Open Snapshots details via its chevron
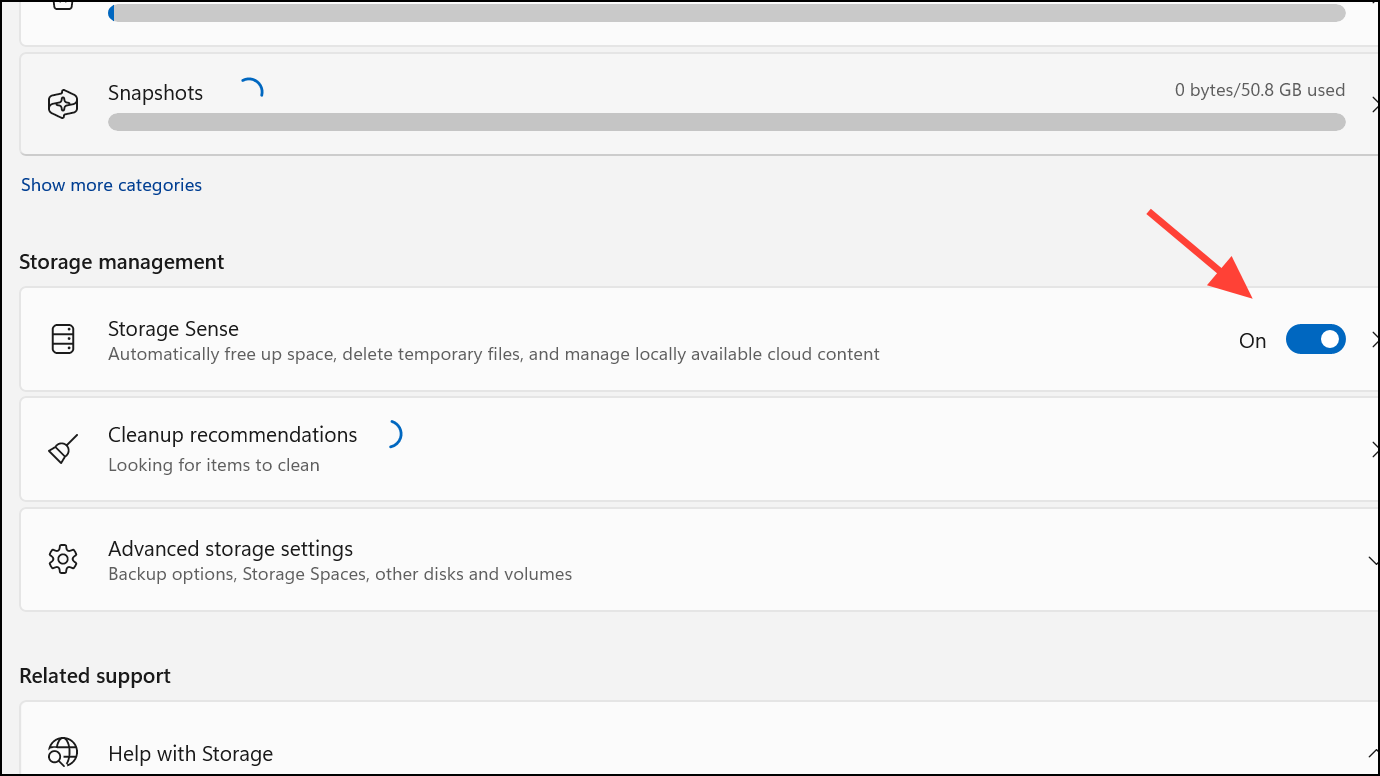Screen dimensions: 1380x776 pyautogui.click(x=1375, y=104)
